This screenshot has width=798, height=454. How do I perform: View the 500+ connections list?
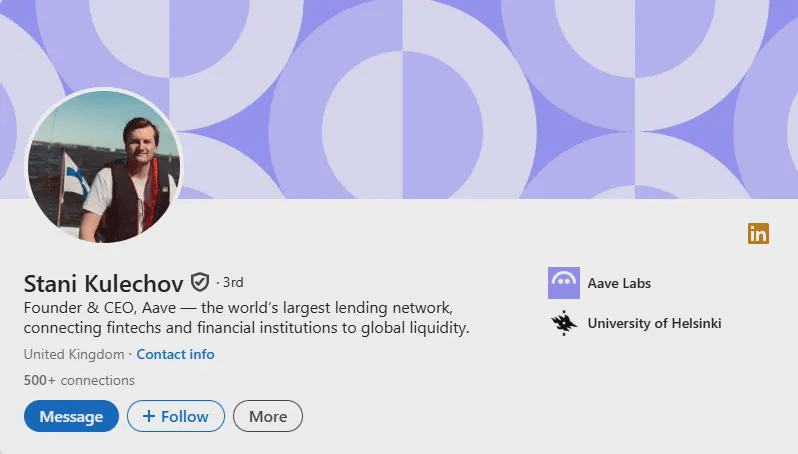[79, 380]
